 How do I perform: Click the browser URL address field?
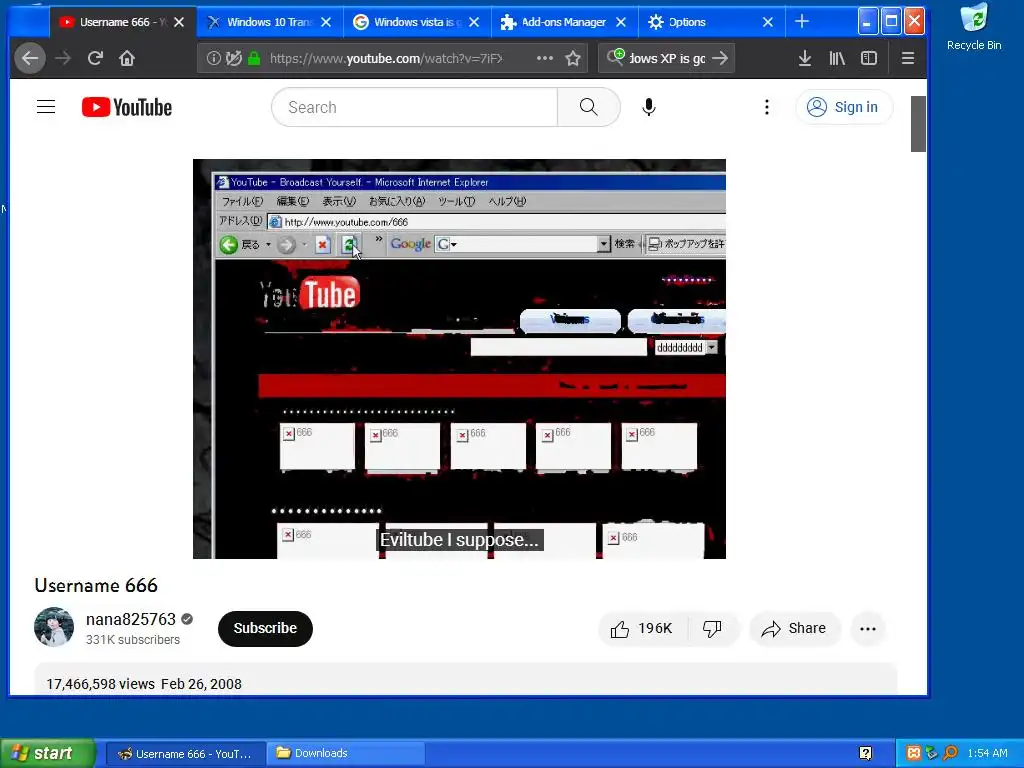387,59
